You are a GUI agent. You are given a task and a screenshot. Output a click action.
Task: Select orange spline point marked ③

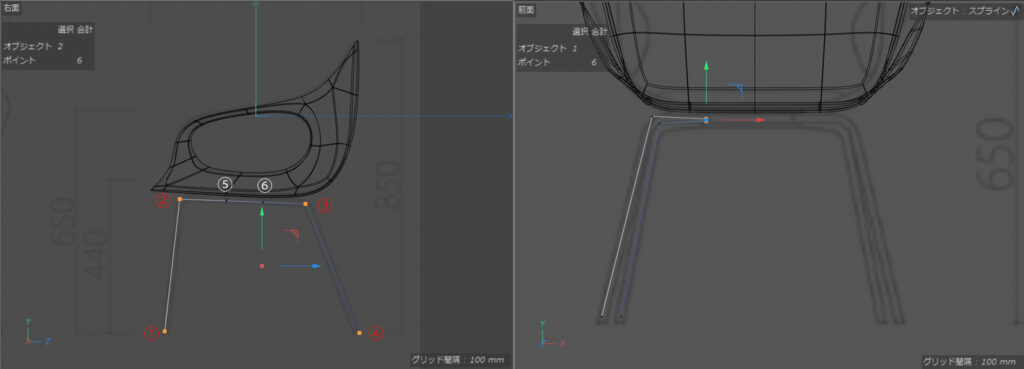(305, 204)
